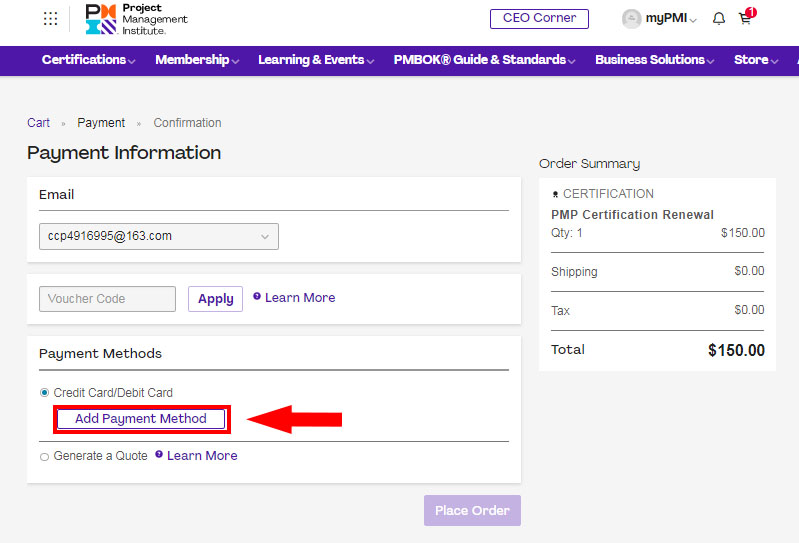The width and height of the screenshot is (799, 543).
Task: Click info icon beside voucher Learn More
Action: tap(257, 296)
